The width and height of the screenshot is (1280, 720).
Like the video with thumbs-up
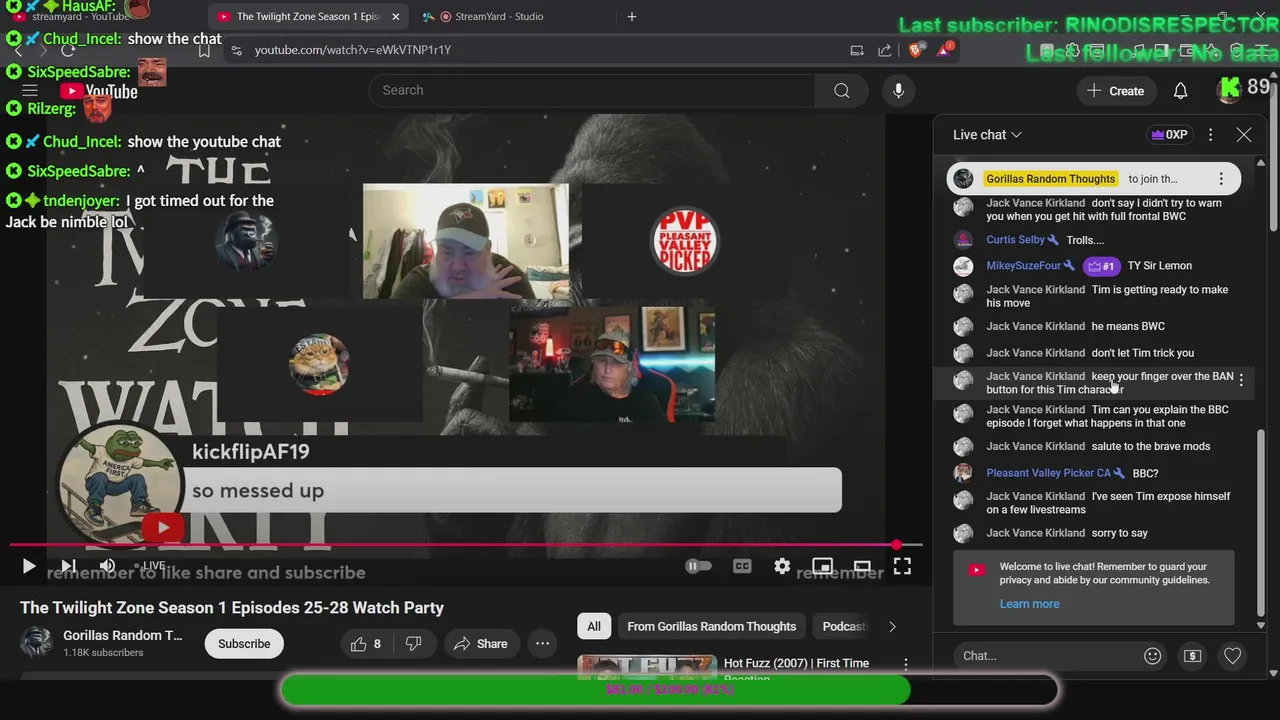(366, 644)
